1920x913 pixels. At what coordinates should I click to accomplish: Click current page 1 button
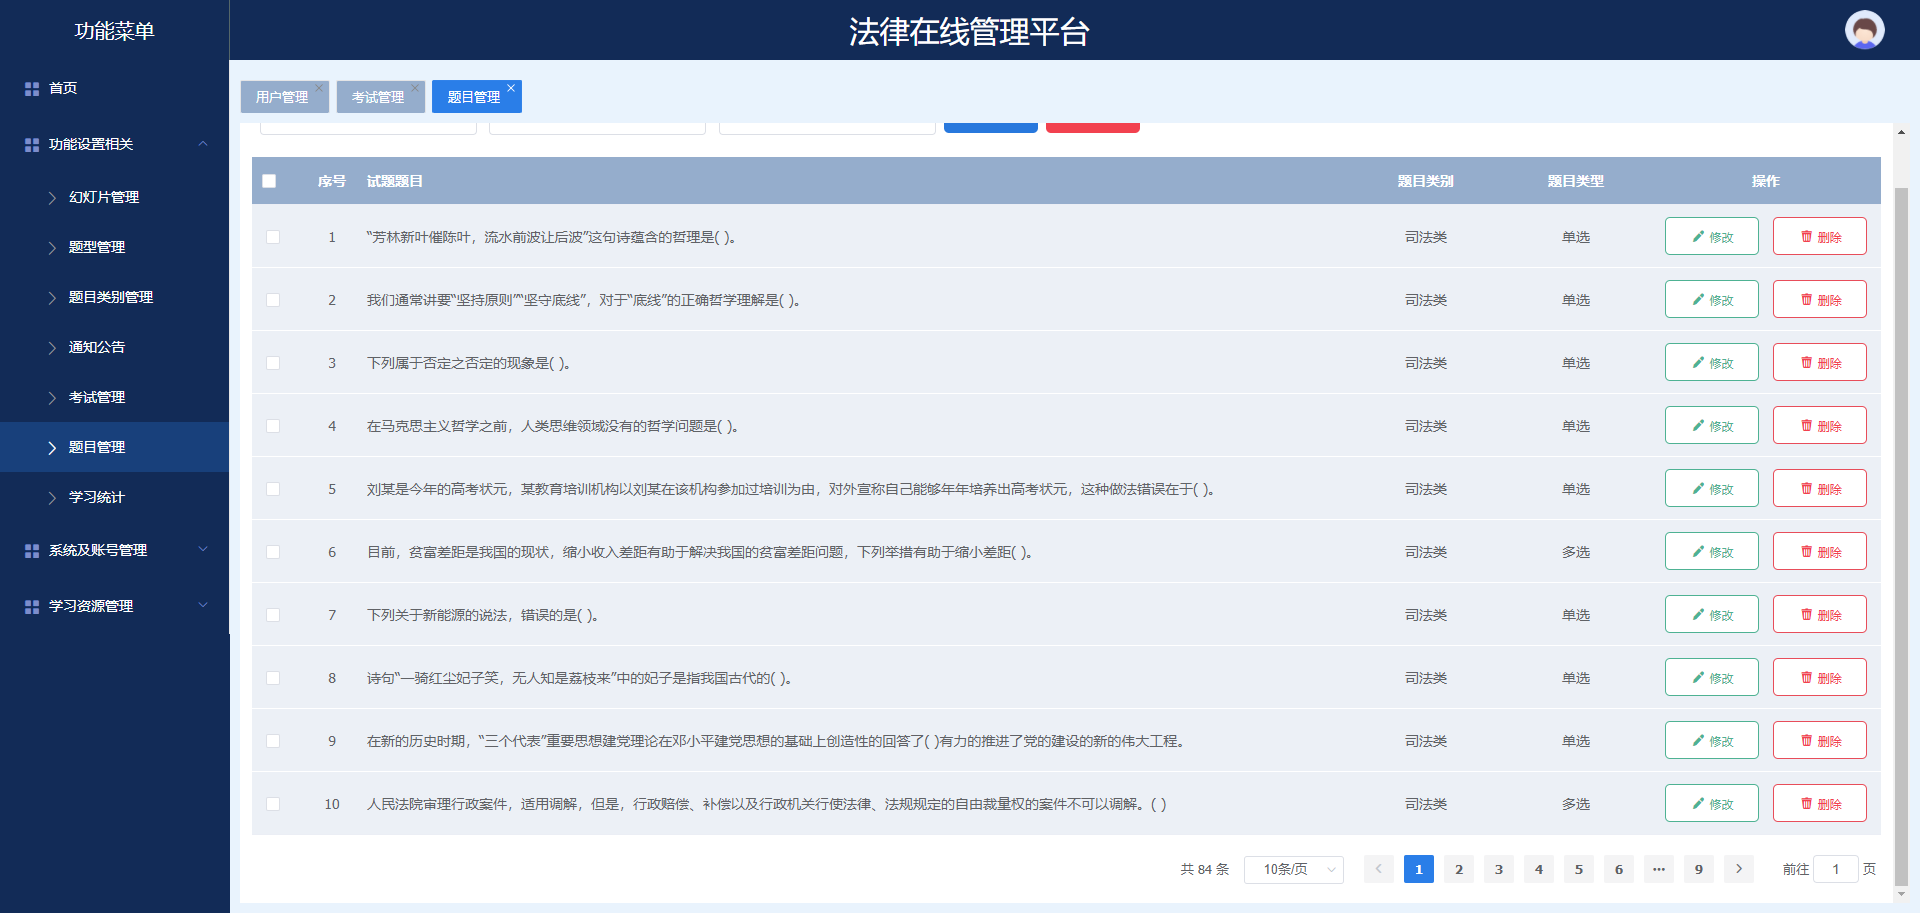click(1419, 869)
